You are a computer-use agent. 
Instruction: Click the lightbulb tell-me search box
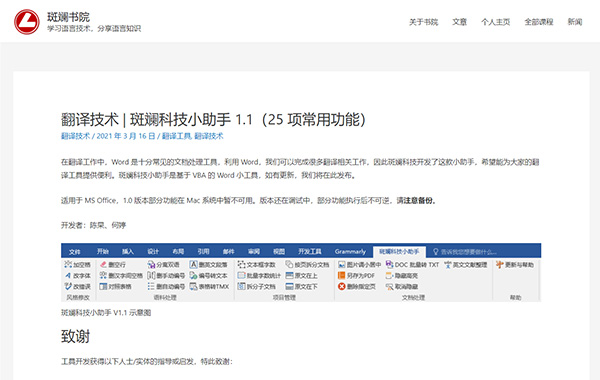coord(465,251)
